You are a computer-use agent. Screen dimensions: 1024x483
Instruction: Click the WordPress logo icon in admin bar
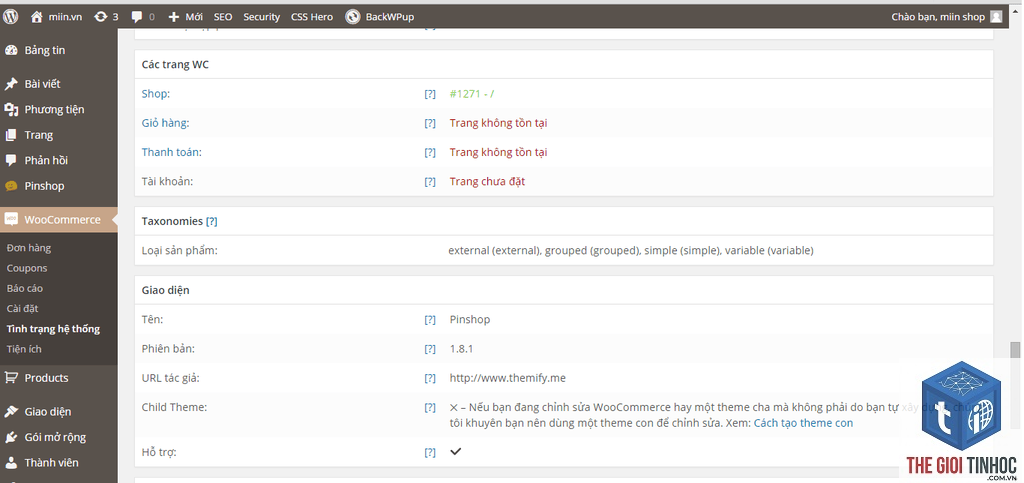pos(10,16)
